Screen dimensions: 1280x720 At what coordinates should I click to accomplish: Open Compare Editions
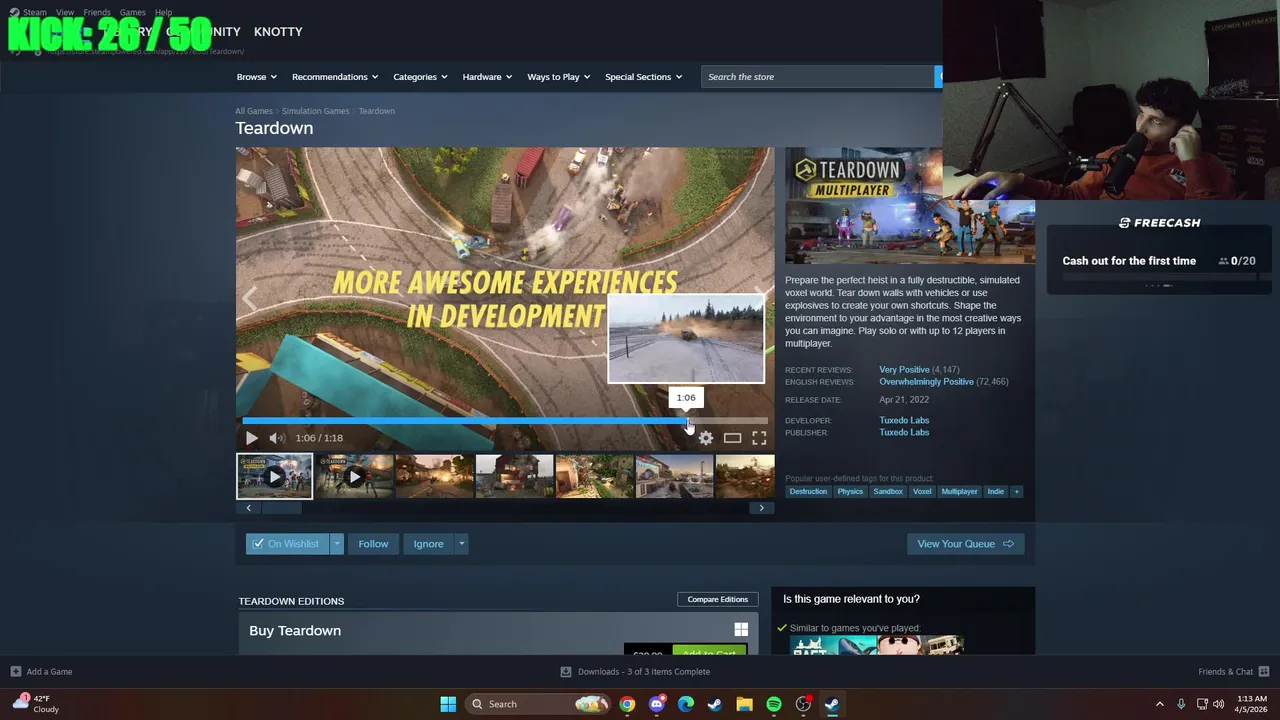pos(717,599)
